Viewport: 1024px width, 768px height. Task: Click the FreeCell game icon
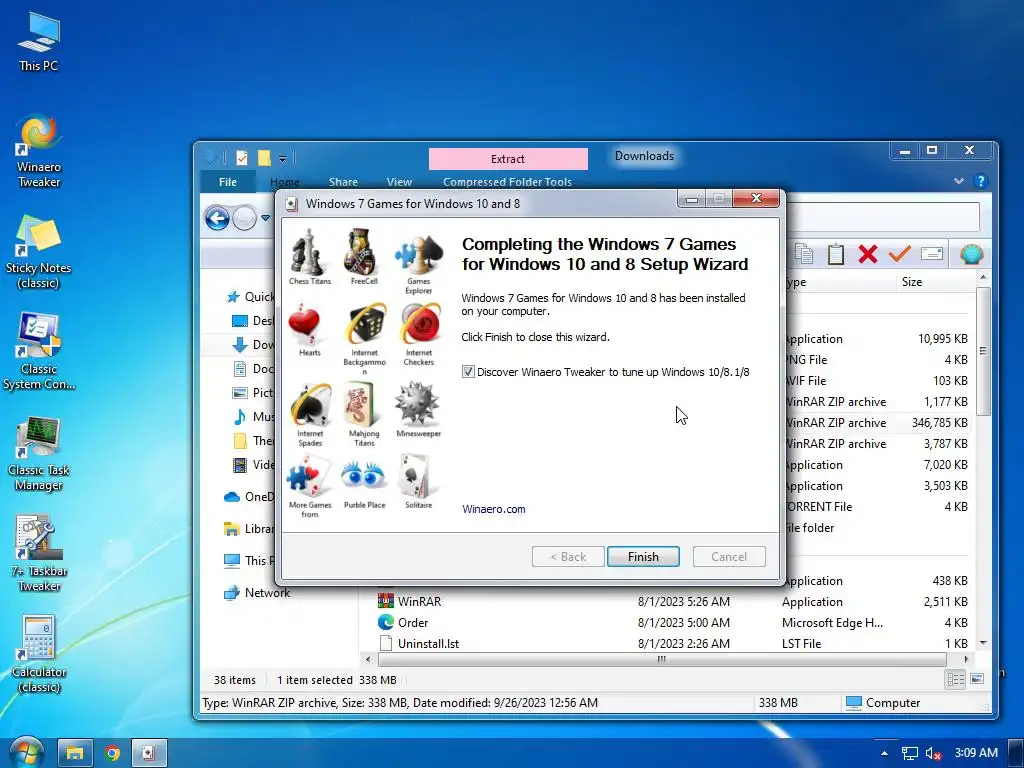(363, 253)
